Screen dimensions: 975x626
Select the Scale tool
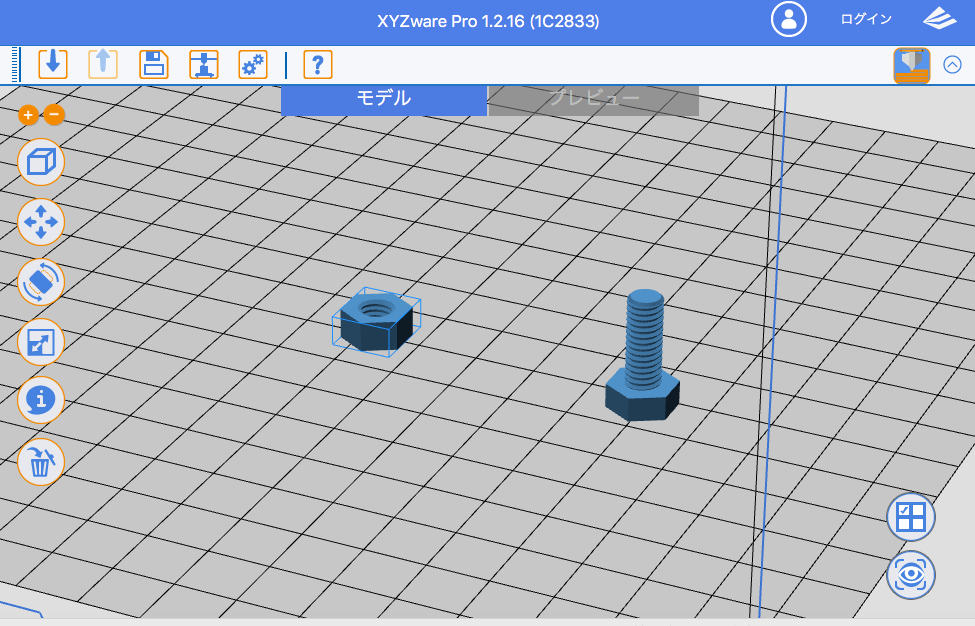[x=41, y=342]
